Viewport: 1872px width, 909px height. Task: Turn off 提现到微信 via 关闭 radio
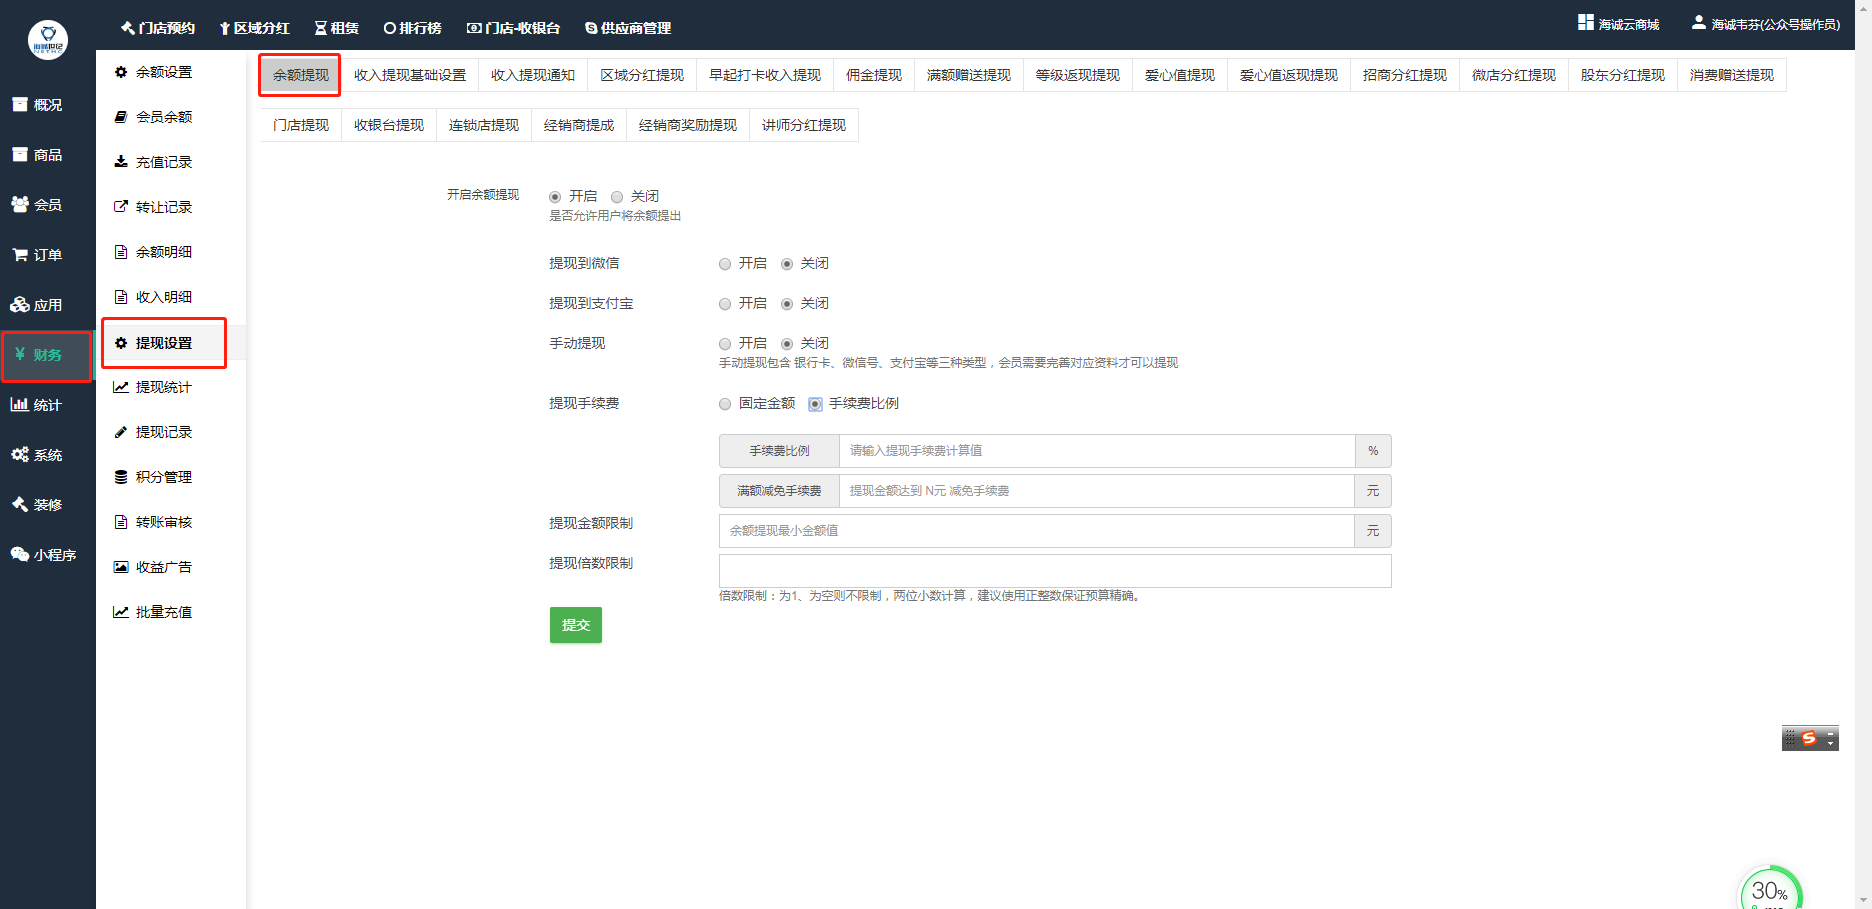tap(787, 264)
